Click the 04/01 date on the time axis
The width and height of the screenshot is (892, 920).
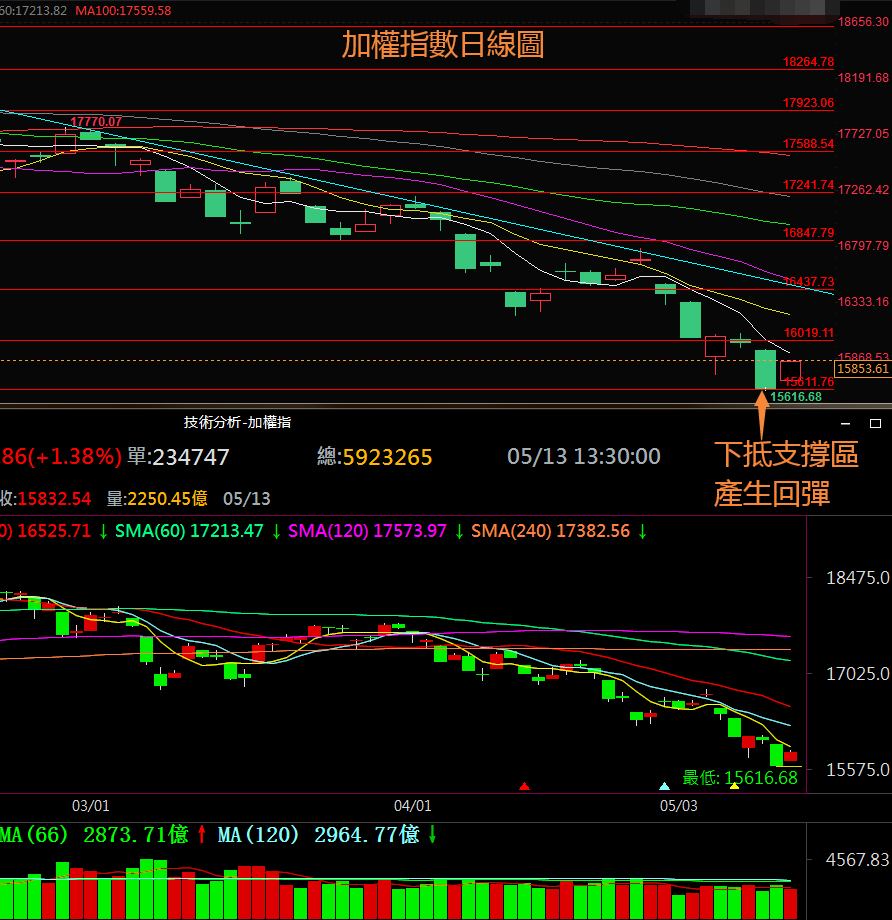[413, 805]
